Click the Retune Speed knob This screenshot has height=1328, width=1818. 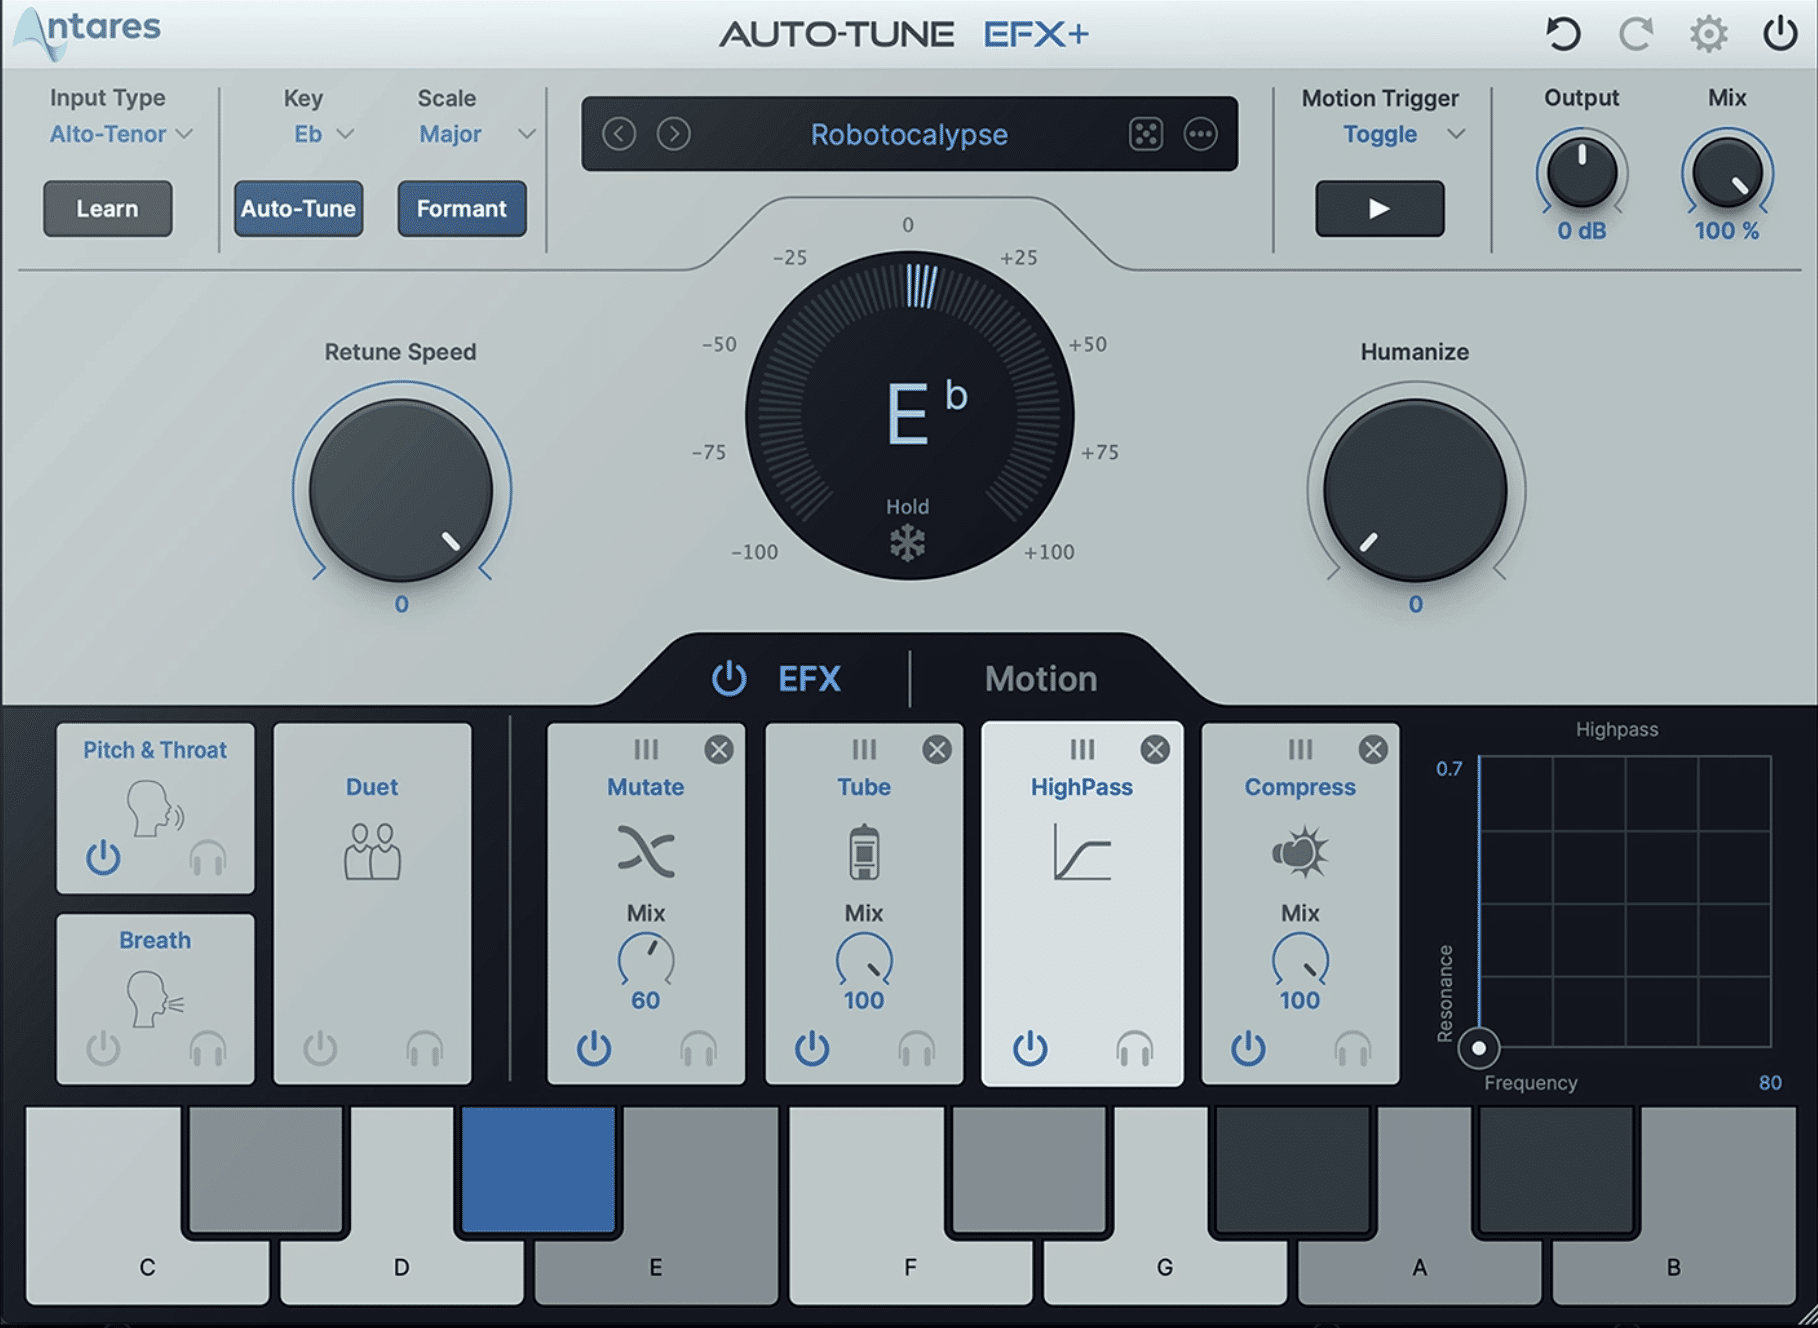tap(401, 490)
